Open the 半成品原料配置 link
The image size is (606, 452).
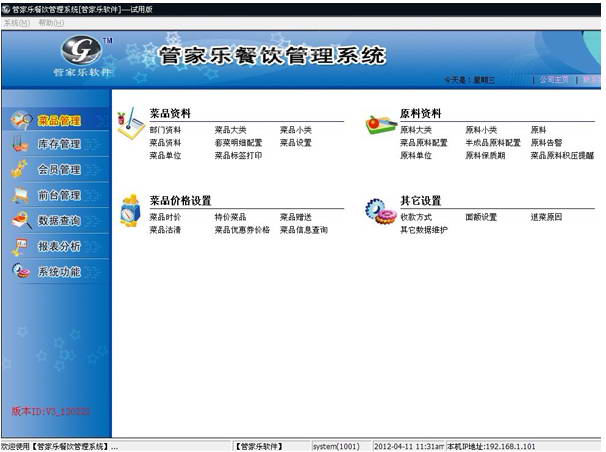[x=493, y=143]
